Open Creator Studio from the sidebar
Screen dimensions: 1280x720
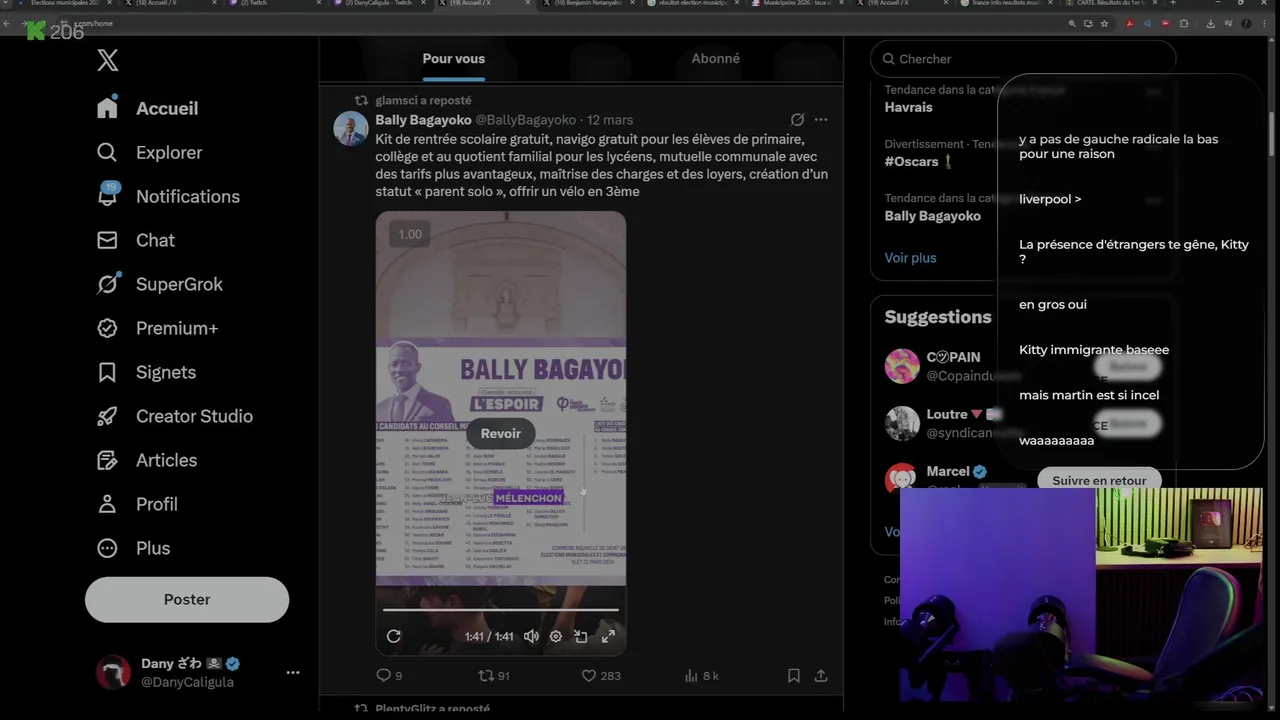click(x=174, y=416)
